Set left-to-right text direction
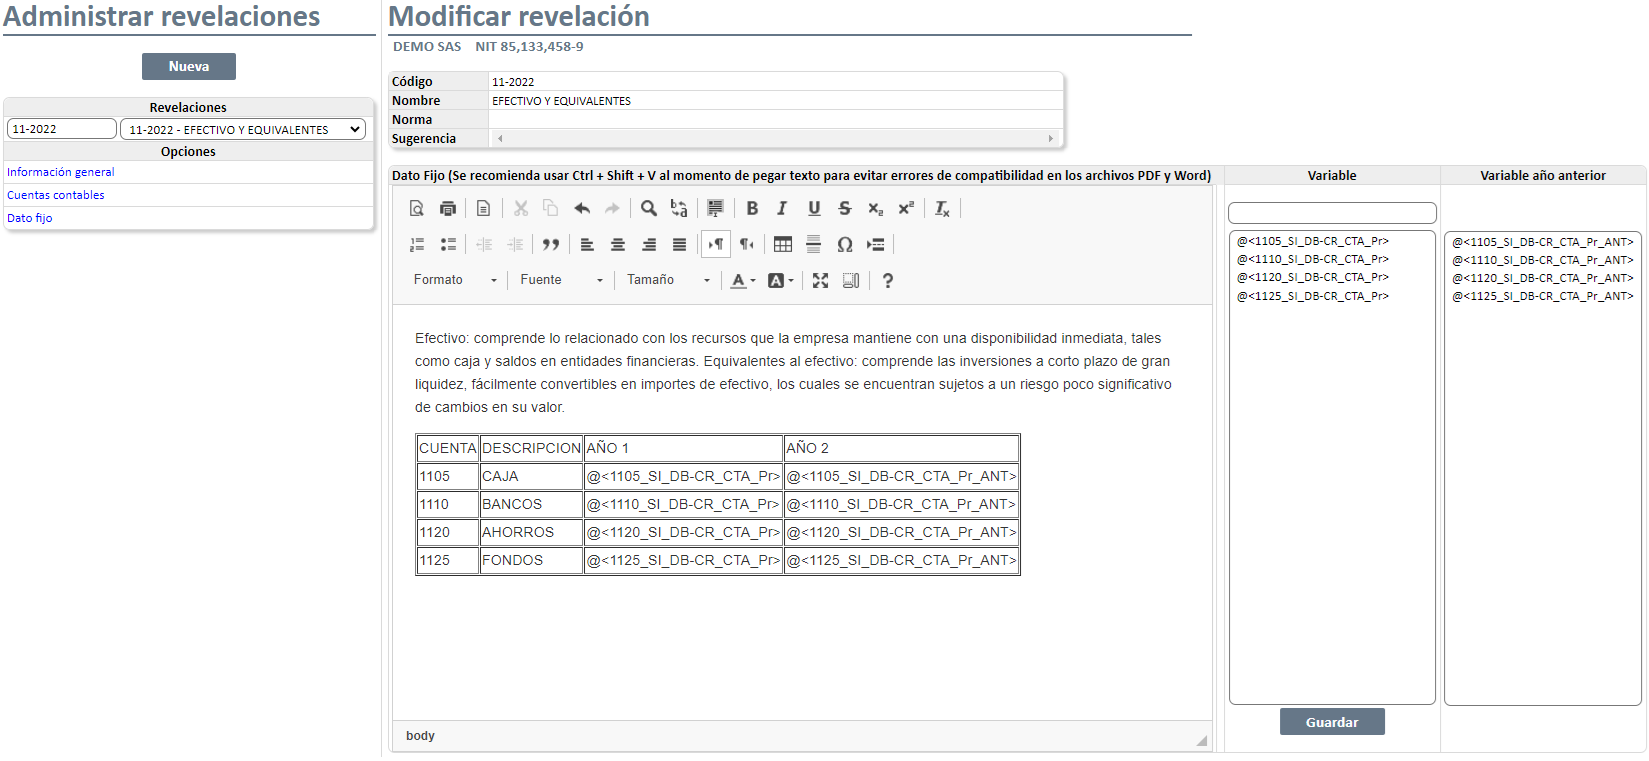This screenshot has height=761, width=1649. (716, 244)
